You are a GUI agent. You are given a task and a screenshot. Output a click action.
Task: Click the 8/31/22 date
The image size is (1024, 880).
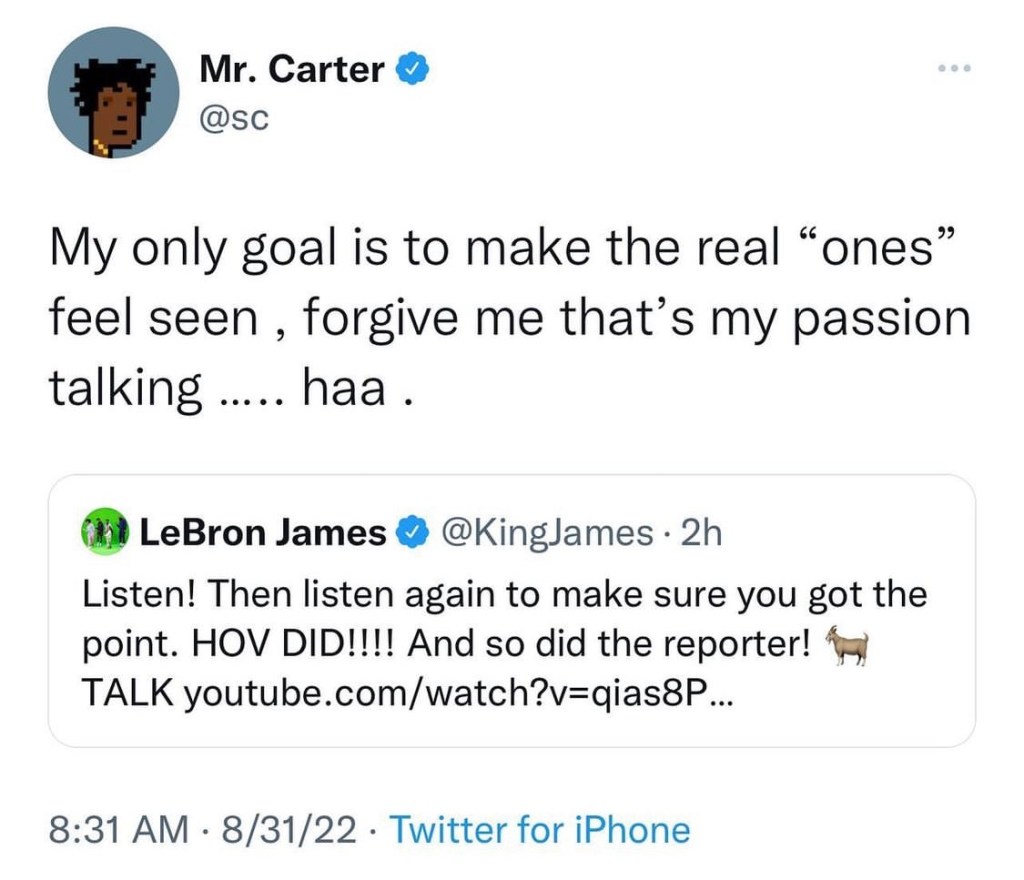coord(291,829)
